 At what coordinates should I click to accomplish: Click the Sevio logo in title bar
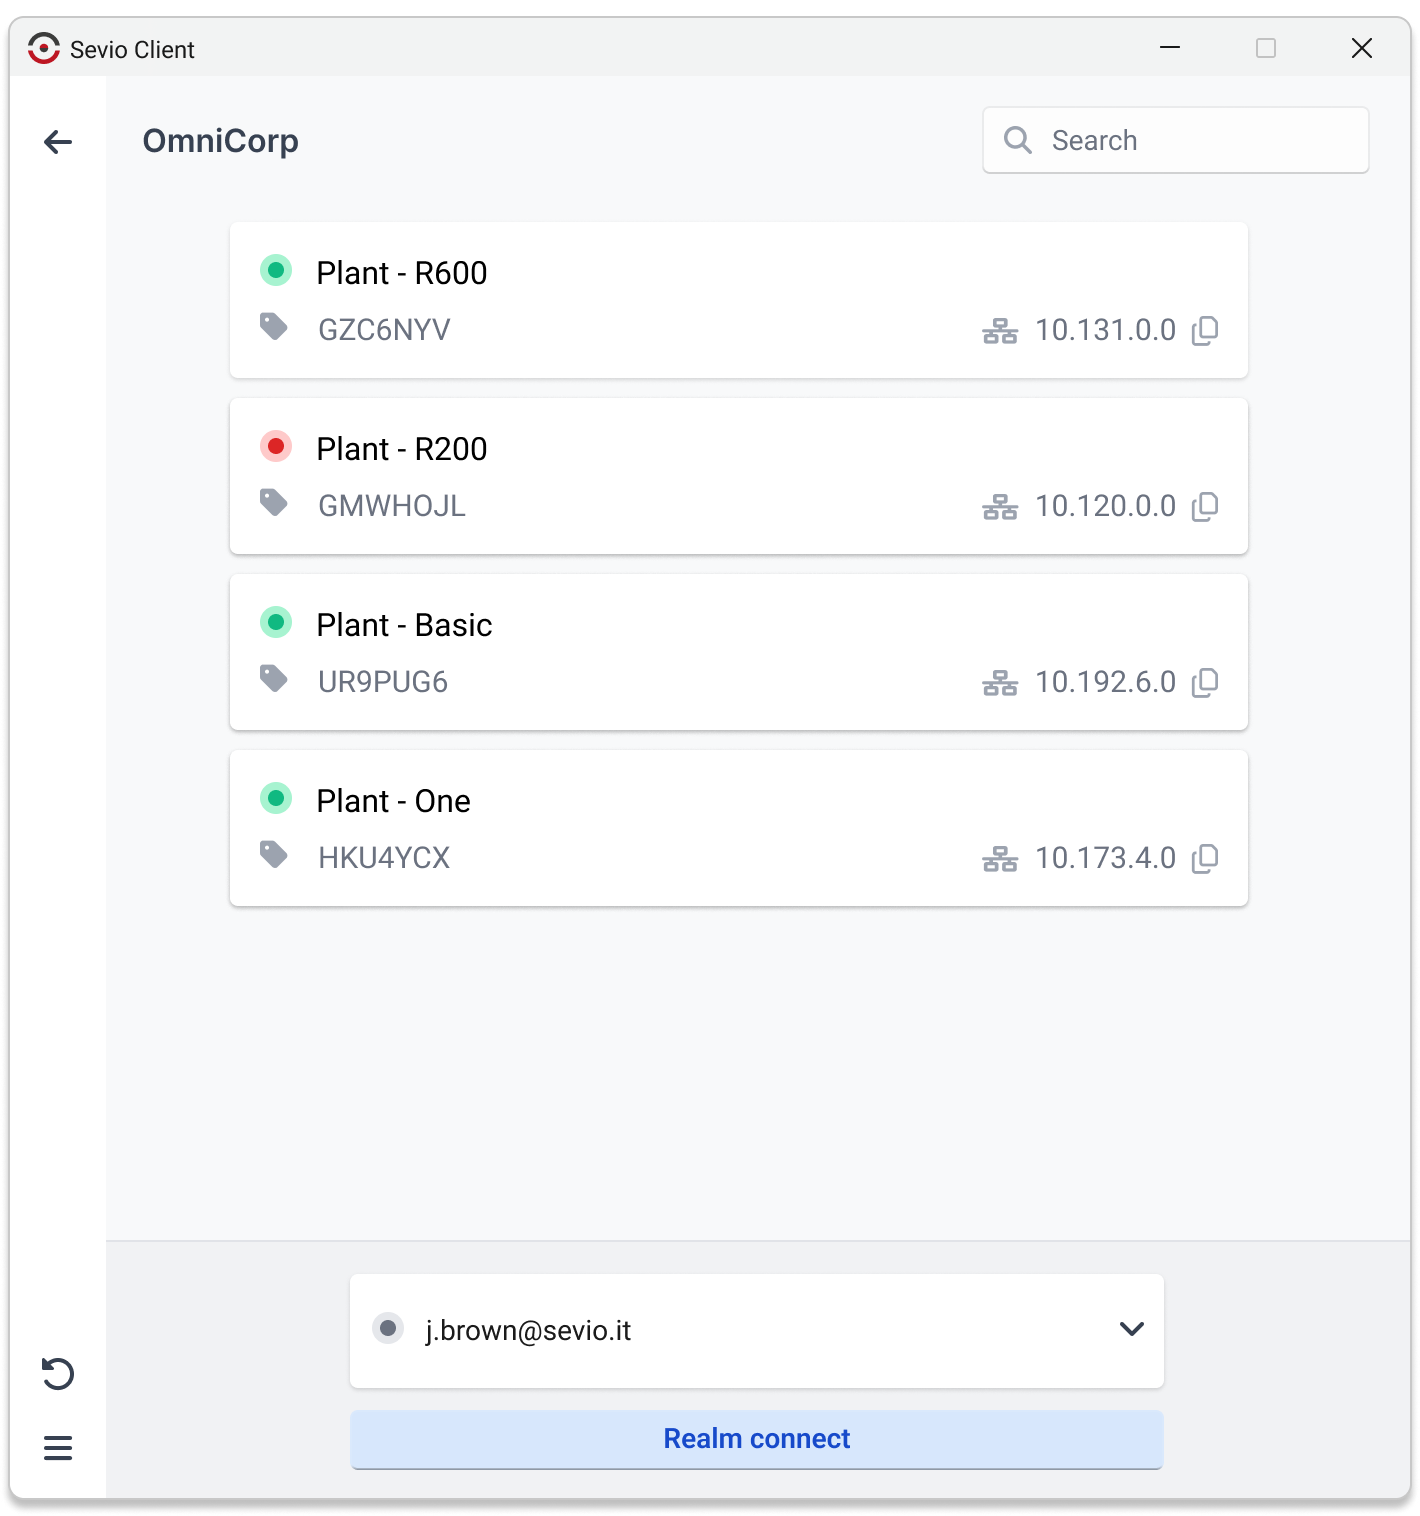click(x=44, y=48)
